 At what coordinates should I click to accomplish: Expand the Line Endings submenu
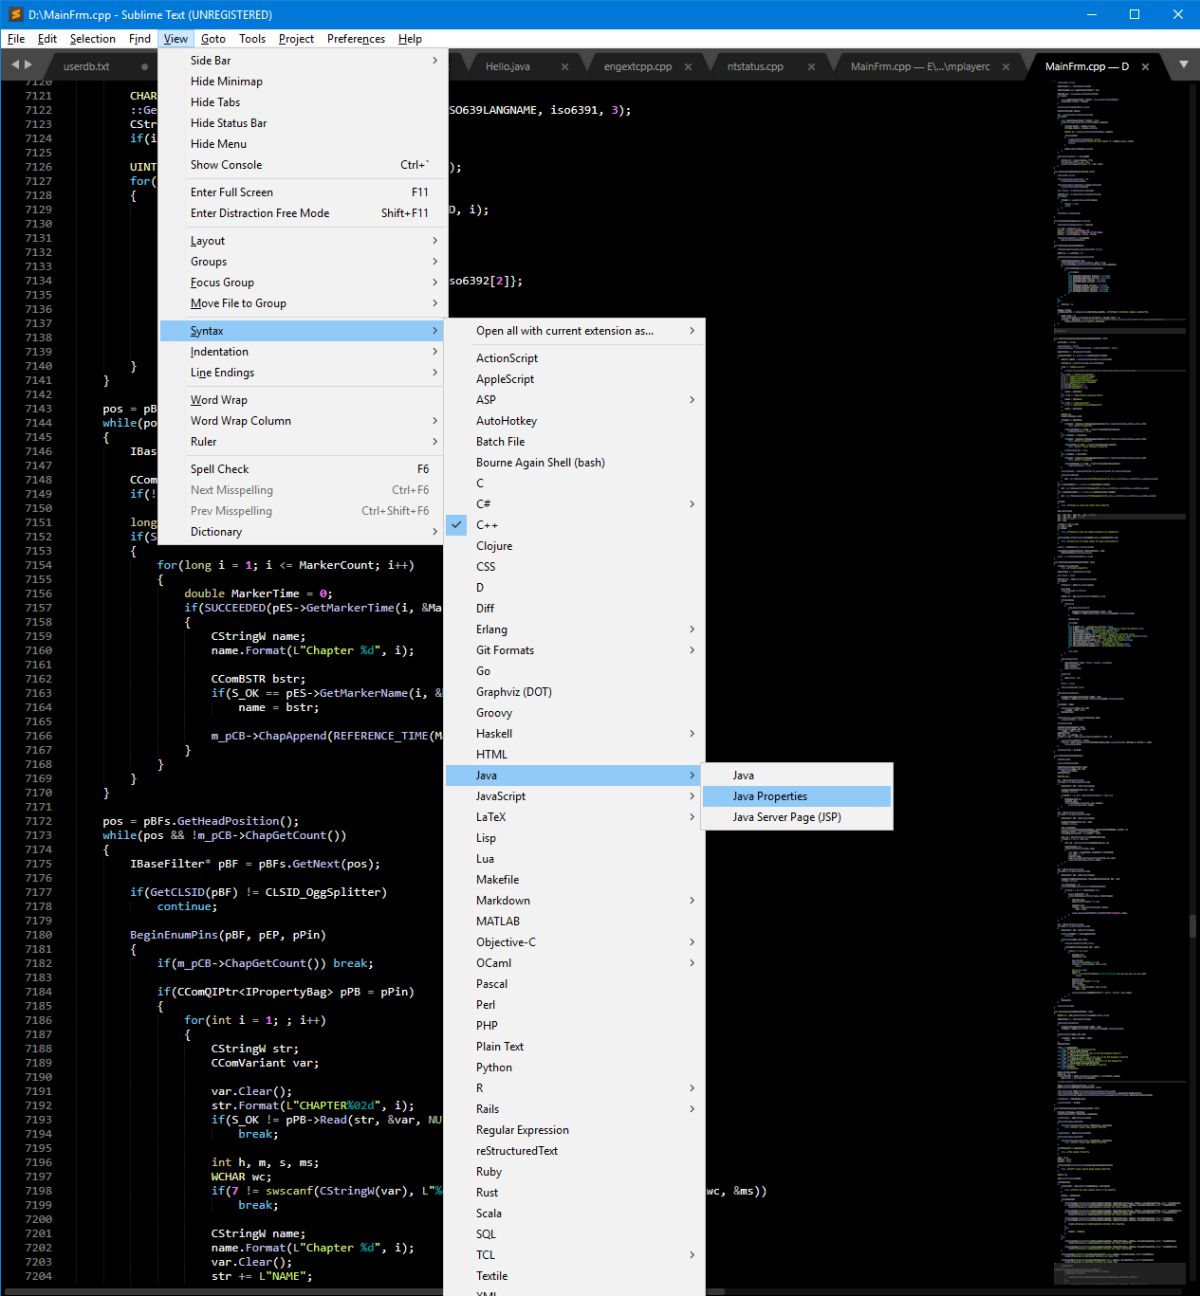[303, 373]
